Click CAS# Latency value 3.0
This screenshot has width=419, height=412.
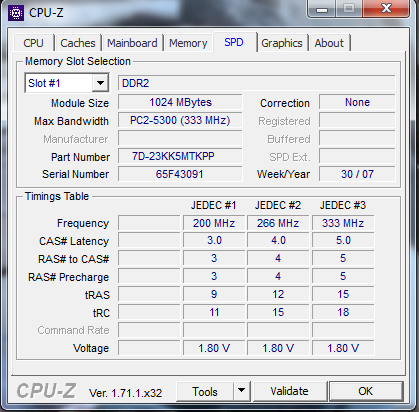(214, 240)
